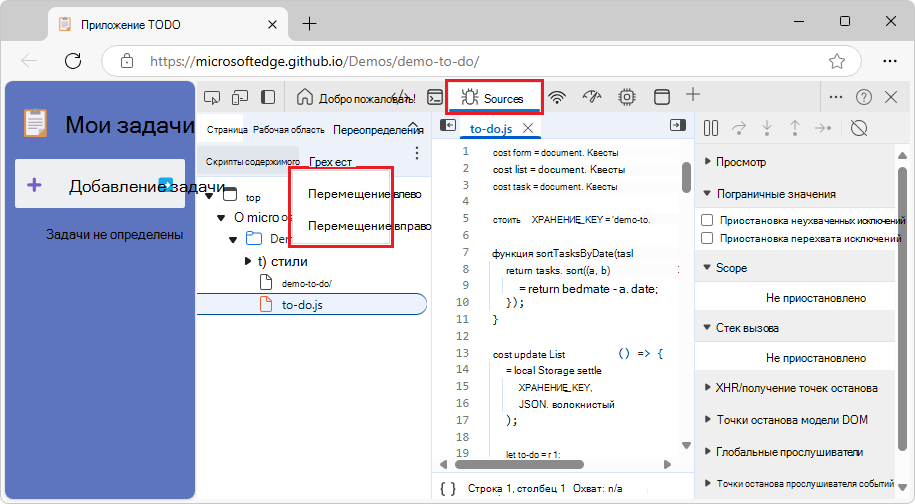Collapse the top tree node

pos(209,197)
